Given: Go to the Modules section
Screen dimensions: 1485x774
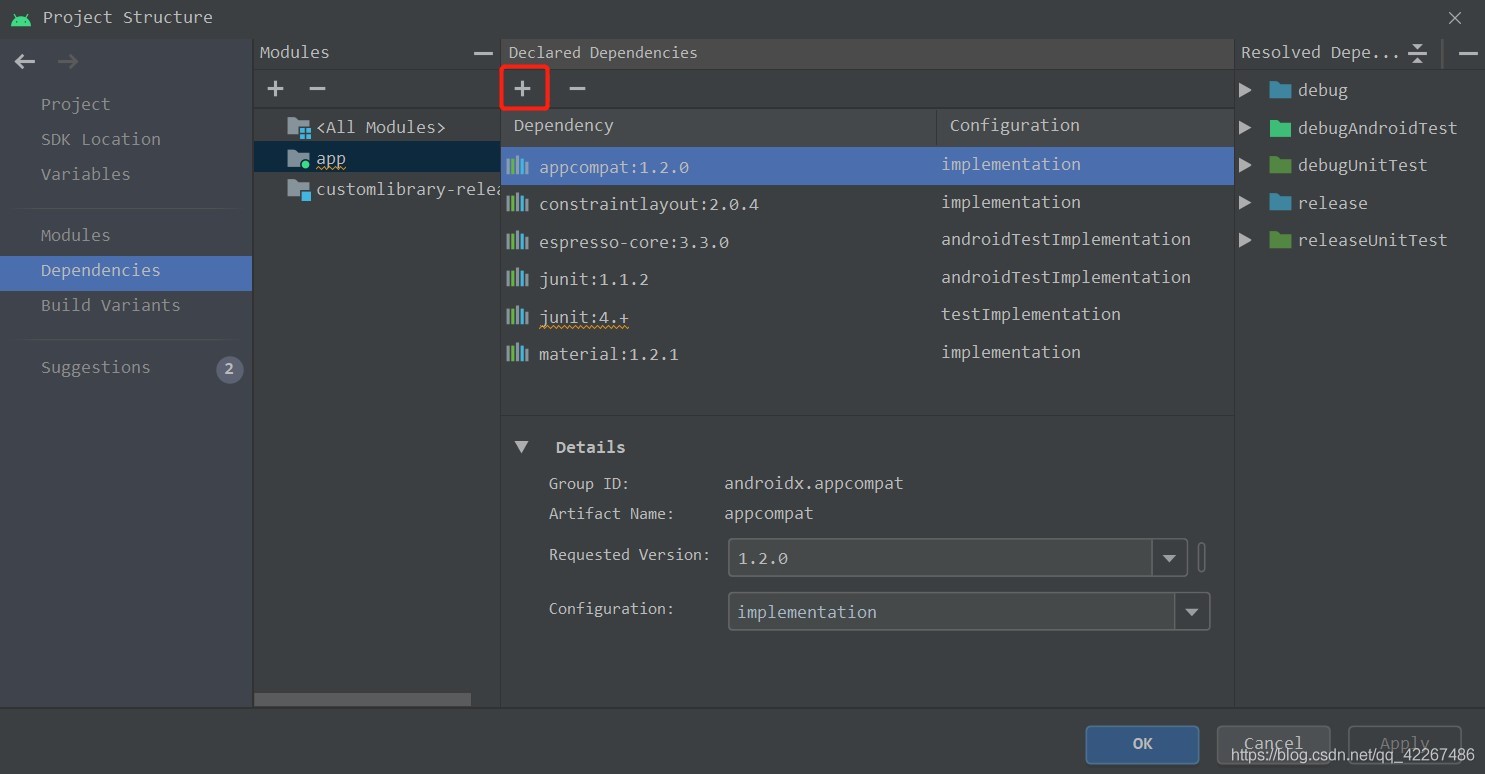Looking at the screenshot, I should pyautogui.click(x=75, y=235).
